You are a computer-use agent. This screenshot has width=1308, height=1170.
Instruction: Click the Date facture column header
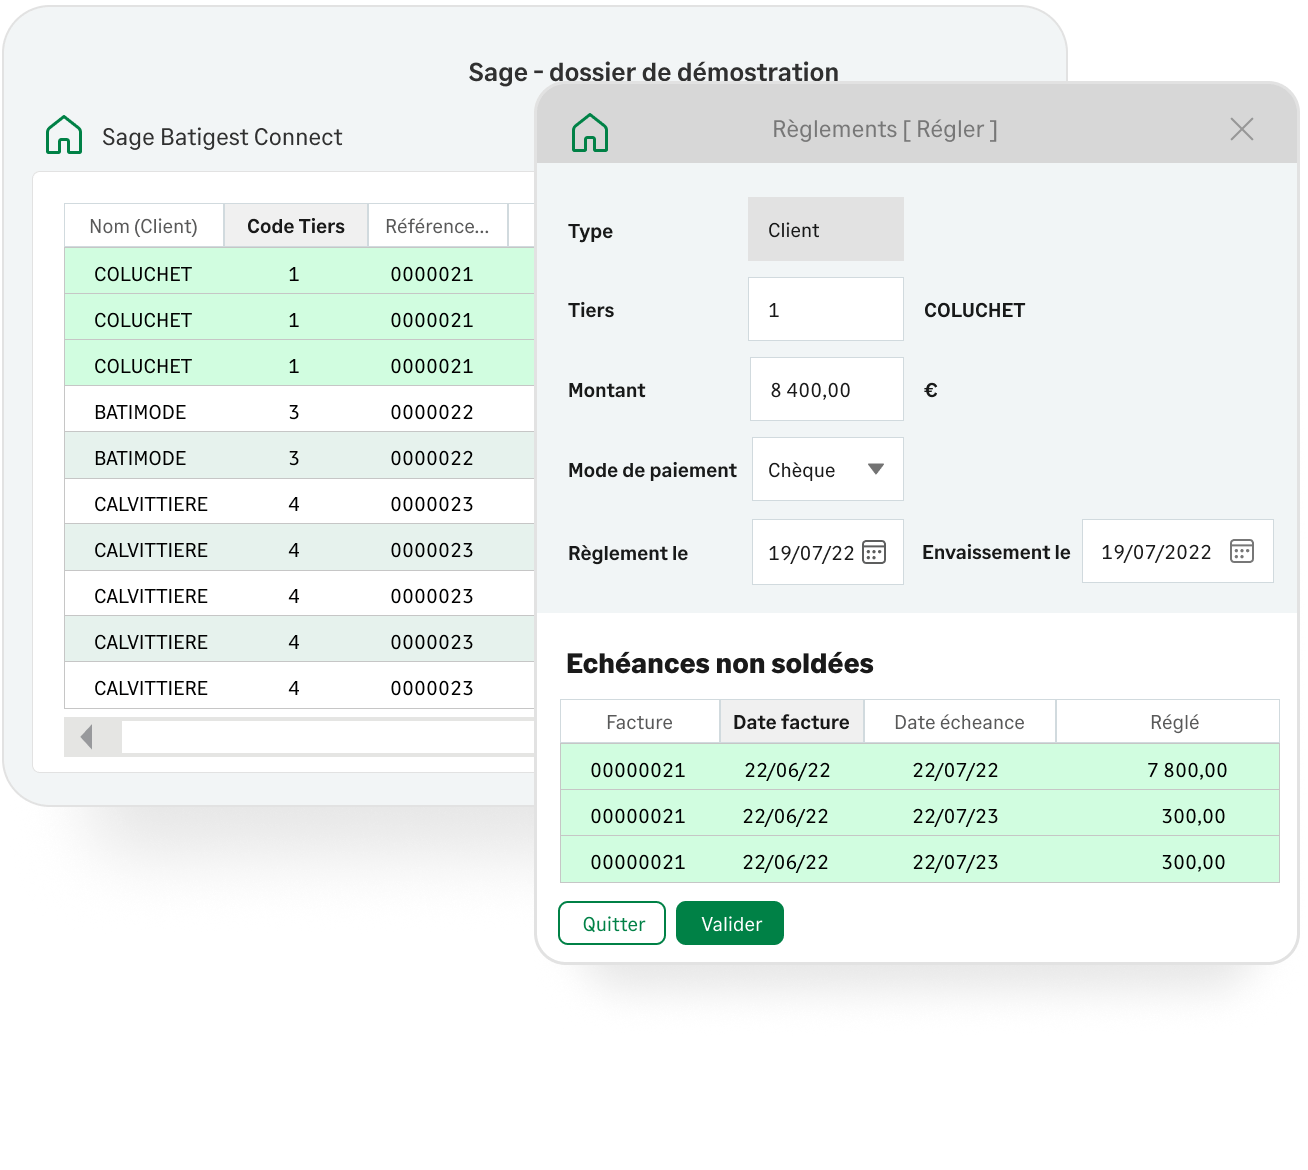pyautogui.click(x=791, y=722)
